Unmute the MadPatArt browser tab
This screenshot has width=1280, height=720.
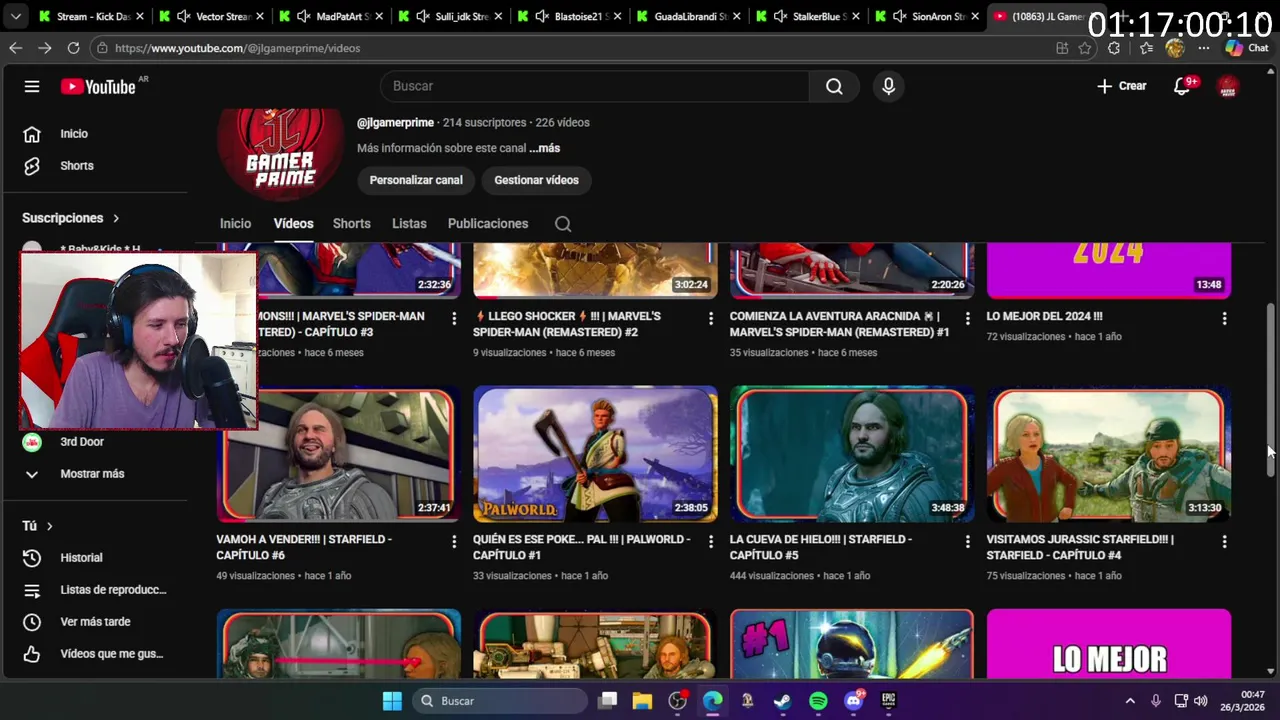point(303,17)
